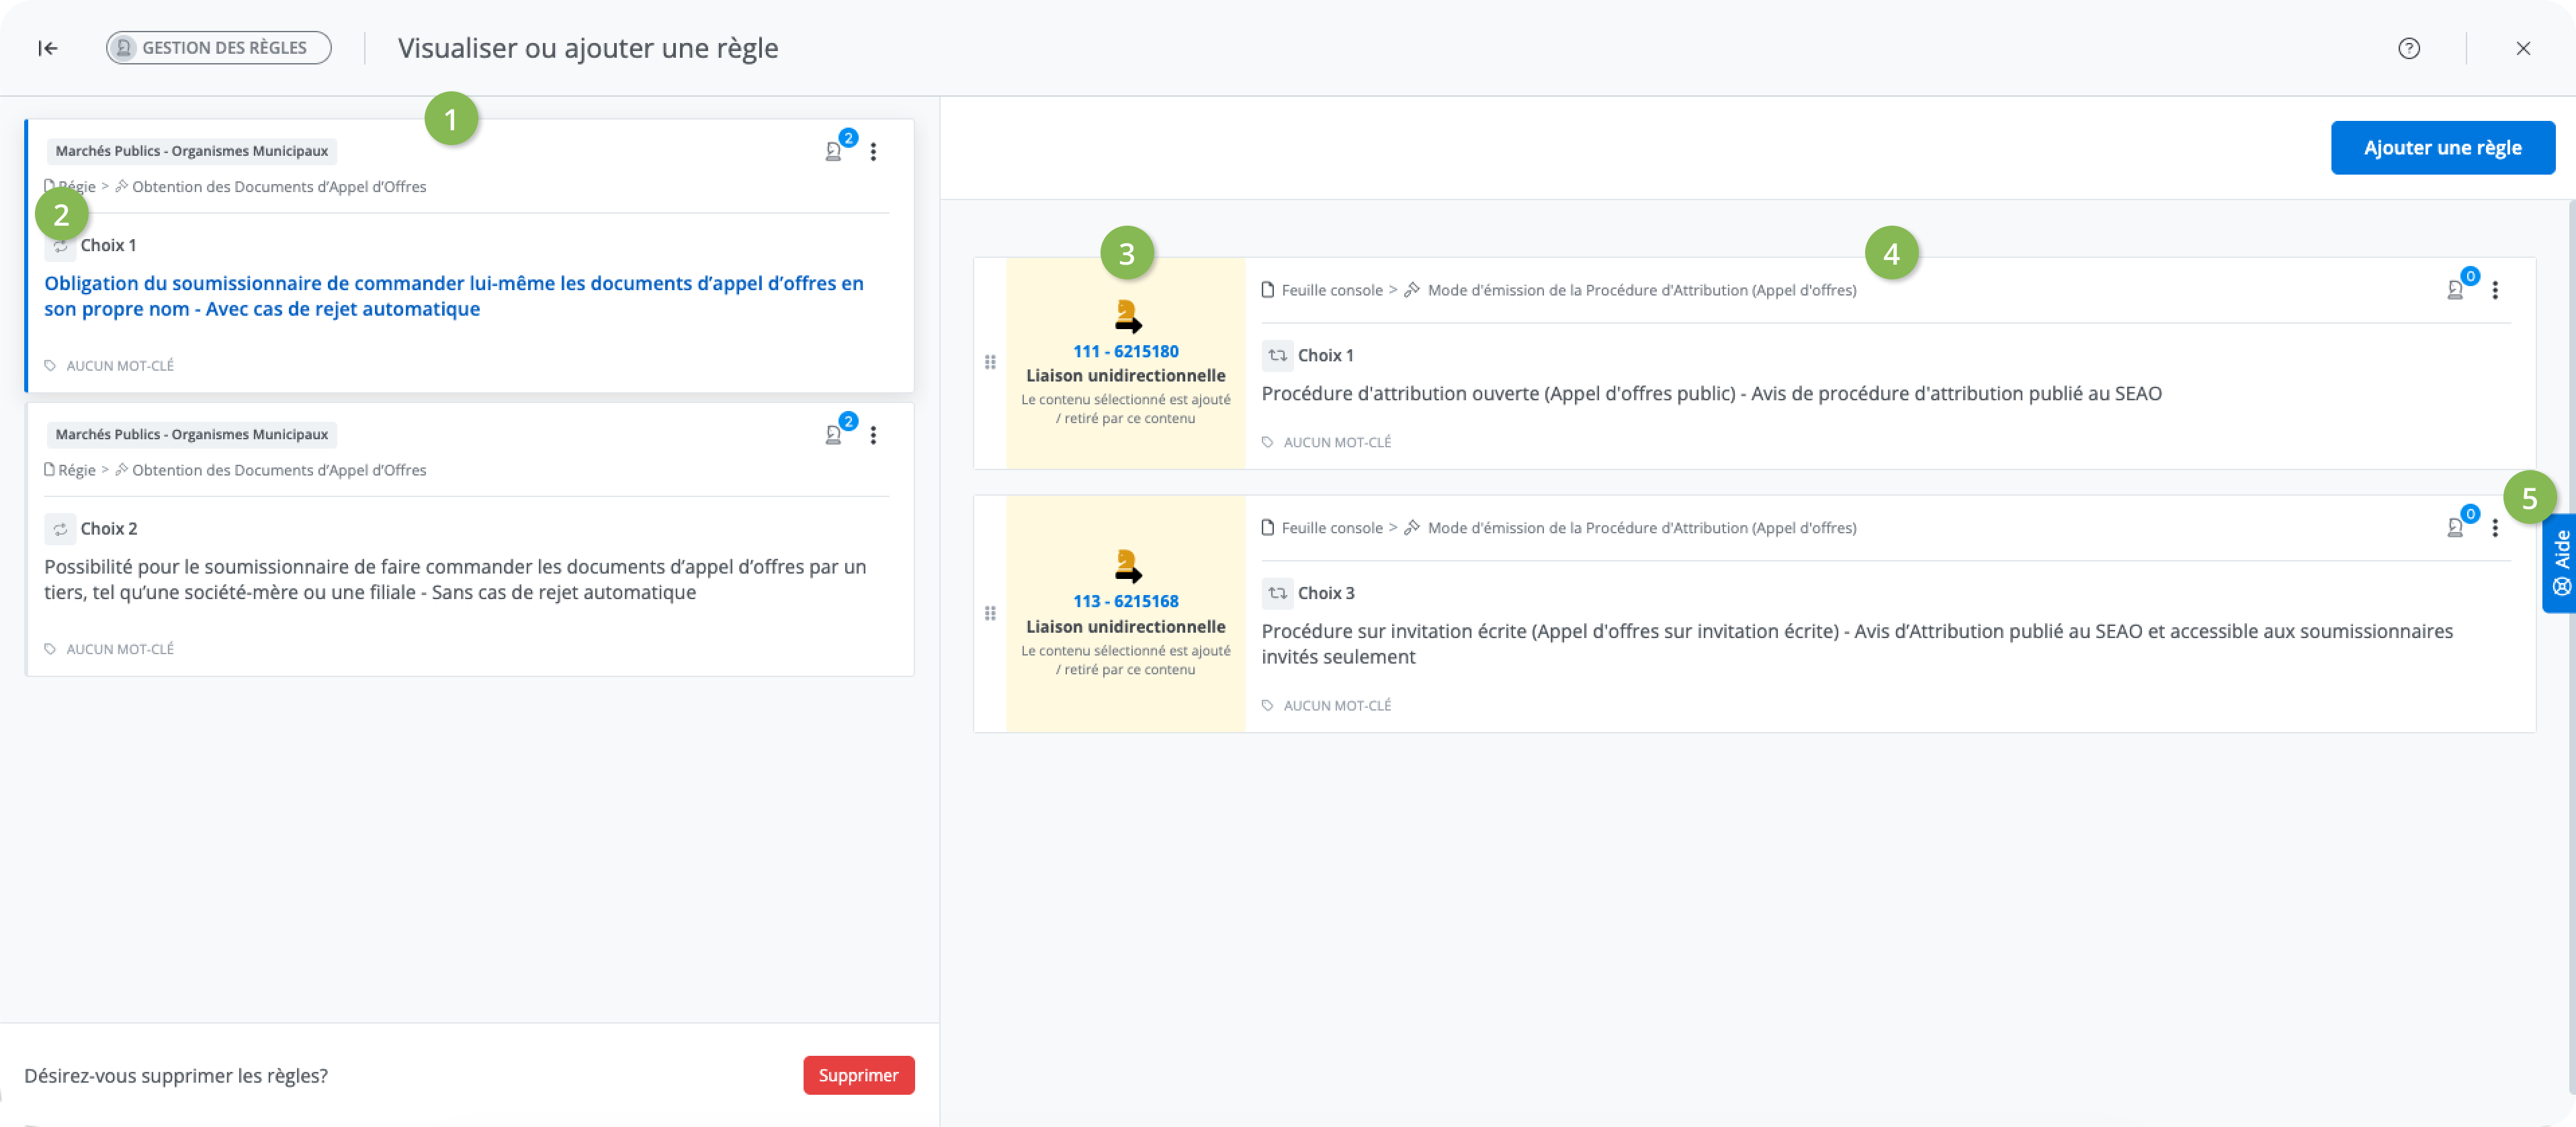Click the Gestion des règles breadcrumb pill
Screen dimensions: 2576x1127
tap(219, 48)
